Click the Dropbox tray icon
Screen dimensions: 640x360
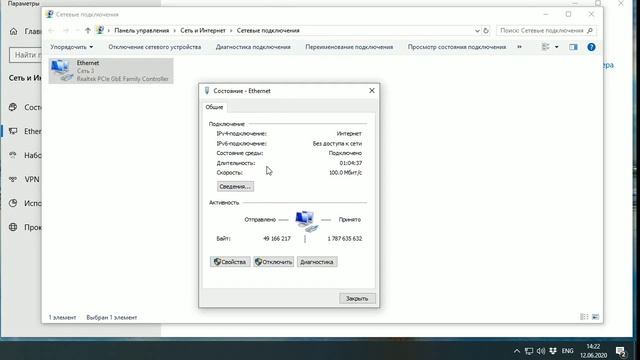point(553,351)
